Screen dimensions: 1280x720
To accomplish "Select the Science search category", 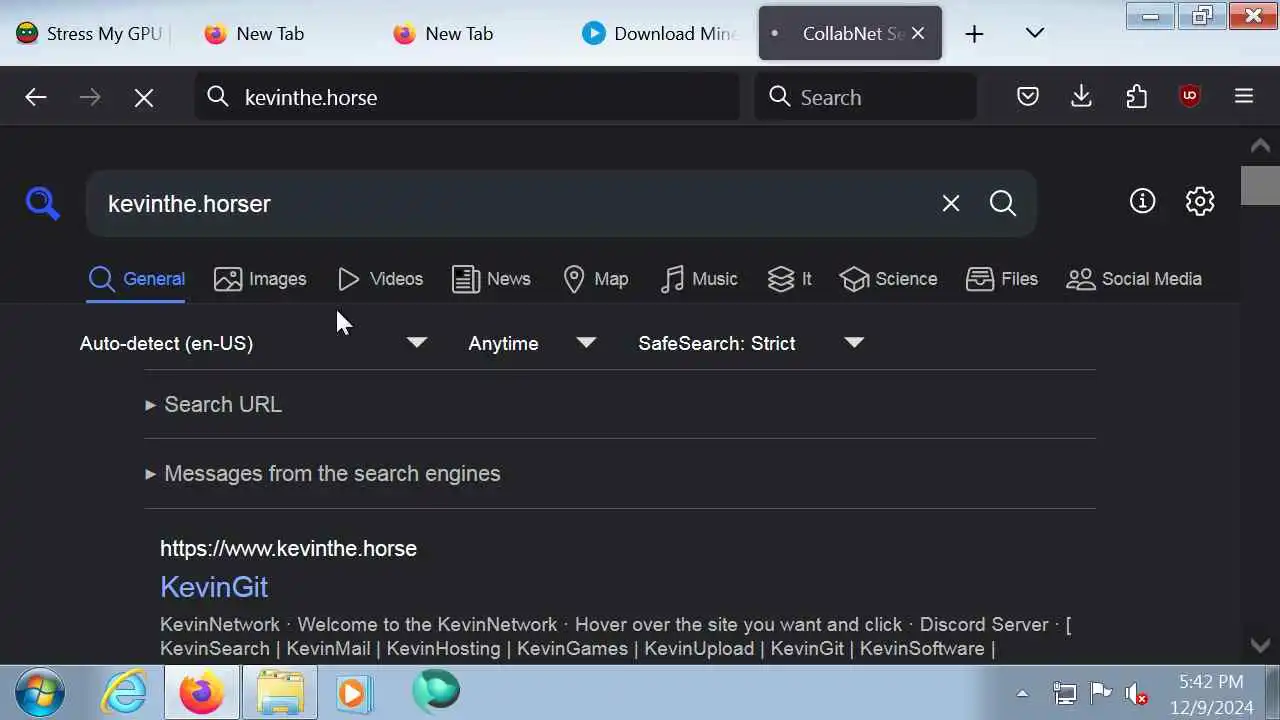I will (x=888, y=279).
